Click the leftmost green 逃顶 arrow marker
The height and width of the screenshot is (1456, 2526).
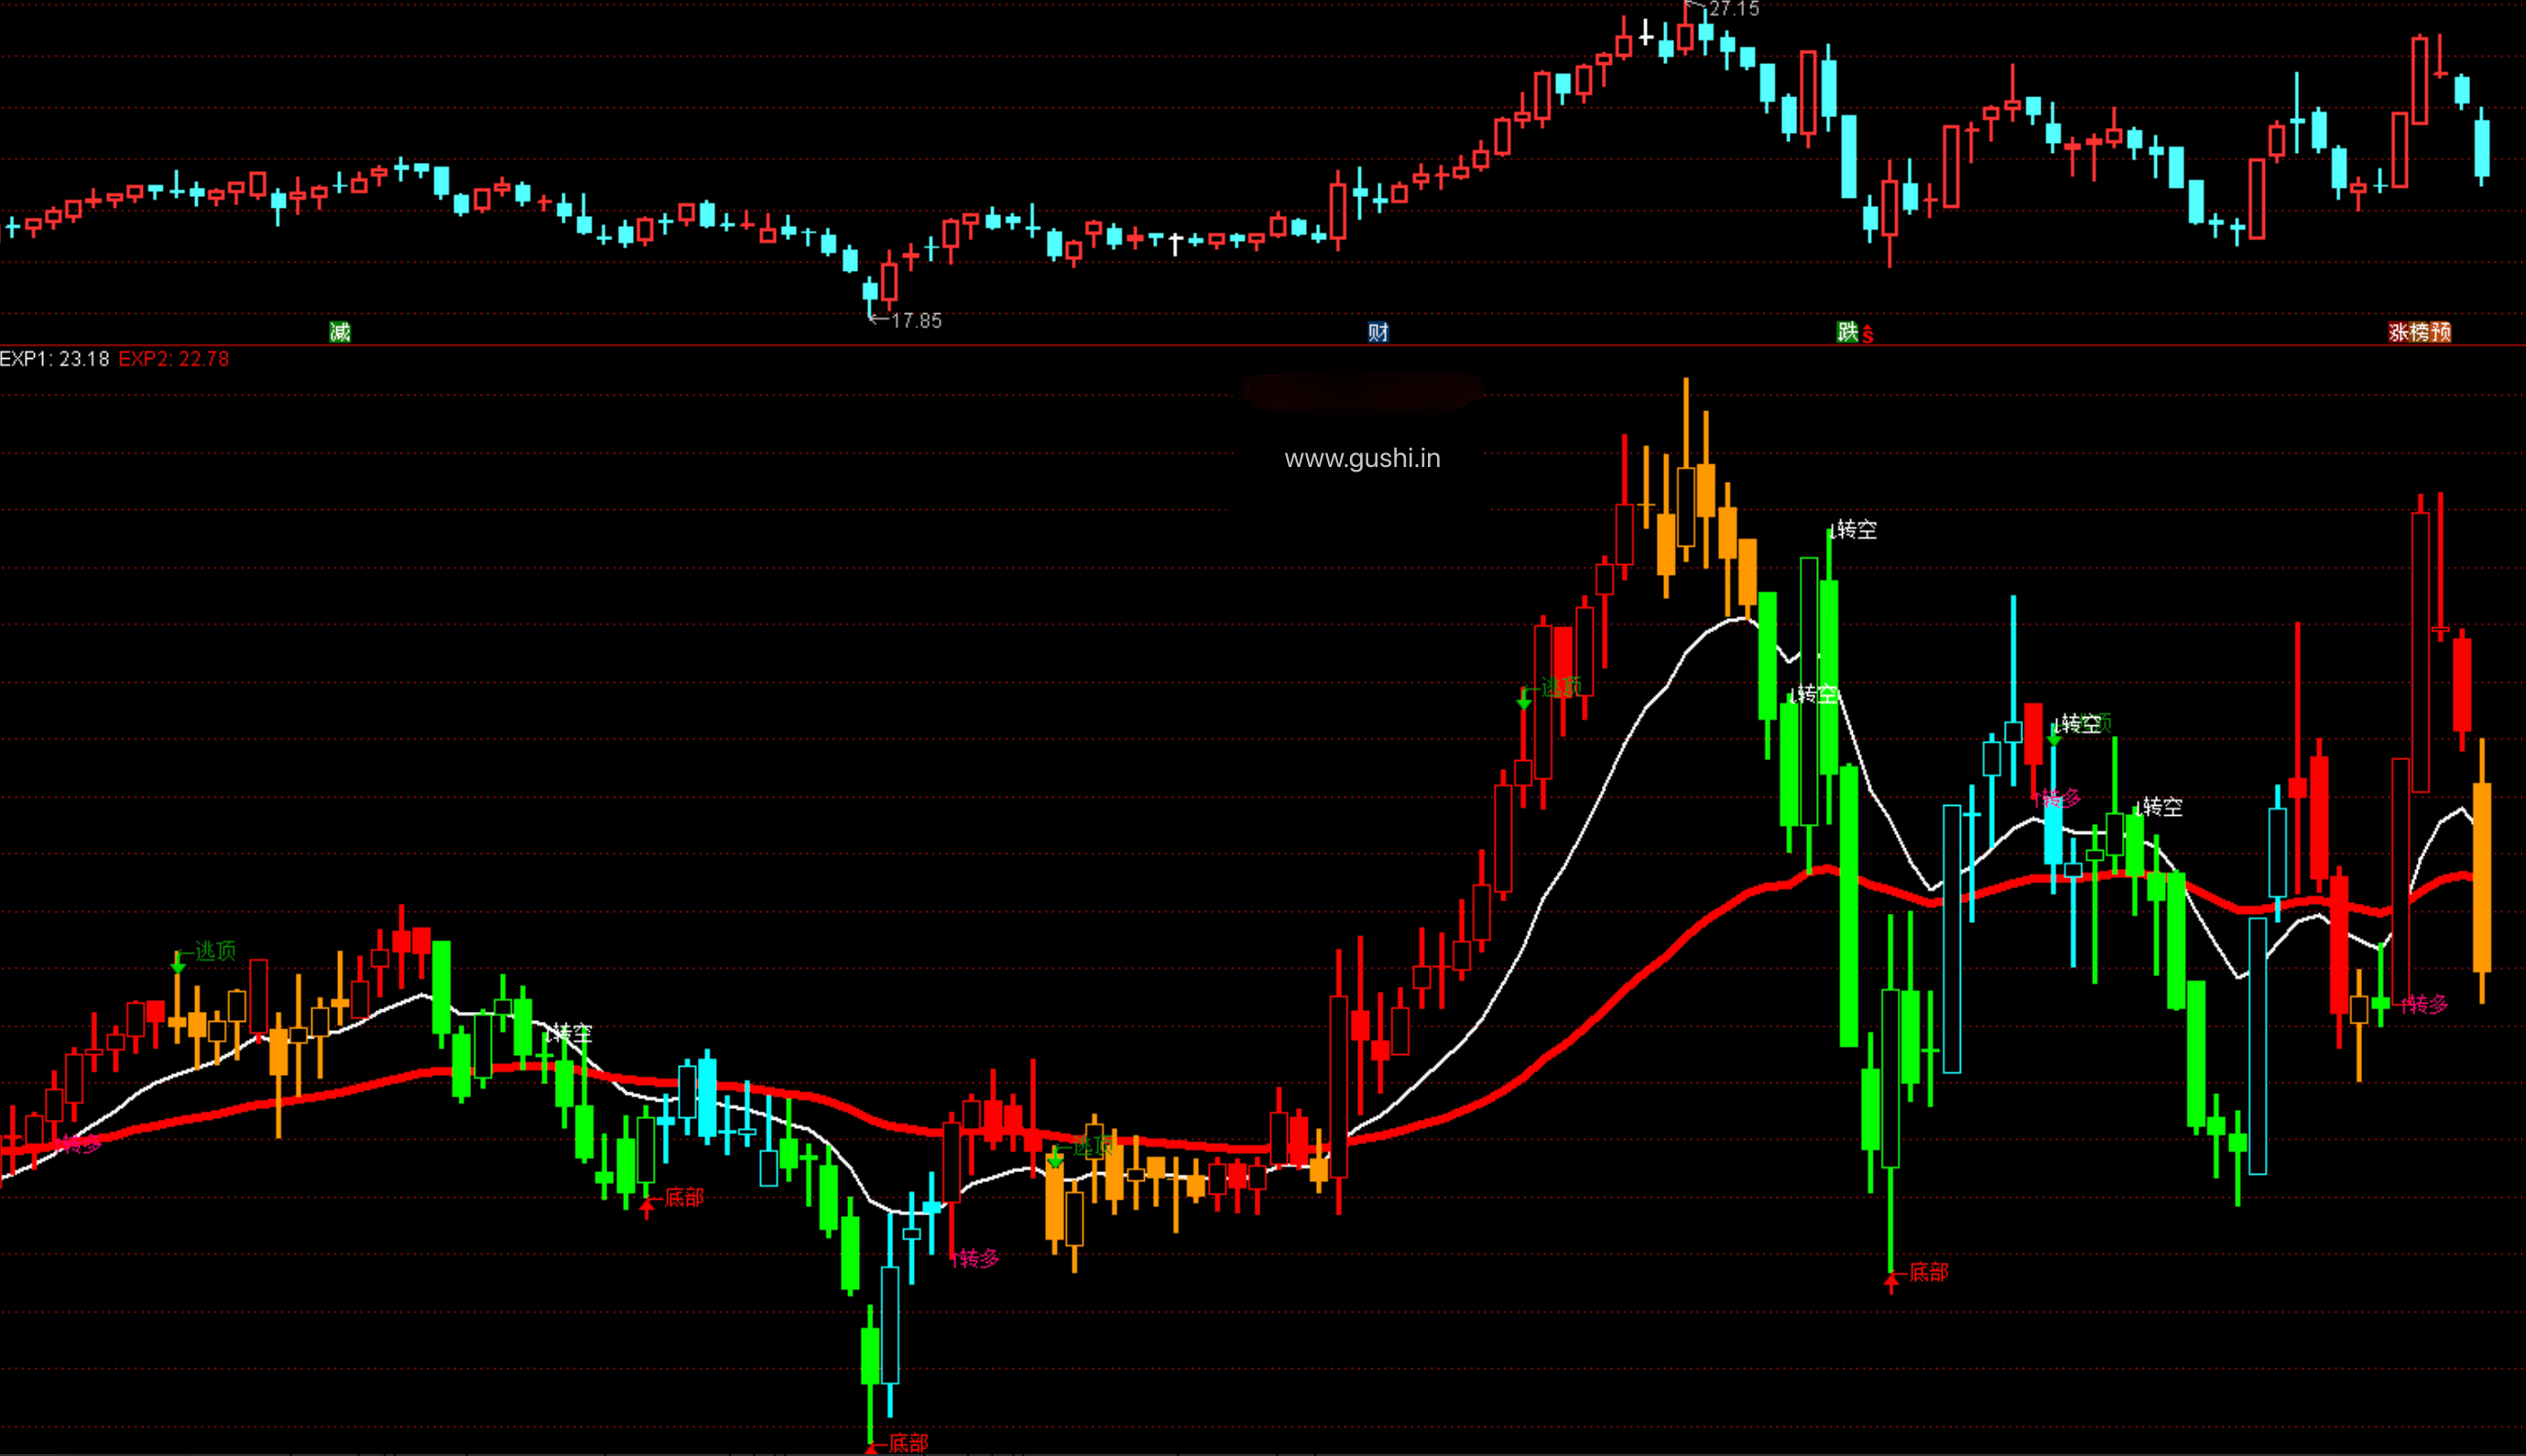[178, 962]
